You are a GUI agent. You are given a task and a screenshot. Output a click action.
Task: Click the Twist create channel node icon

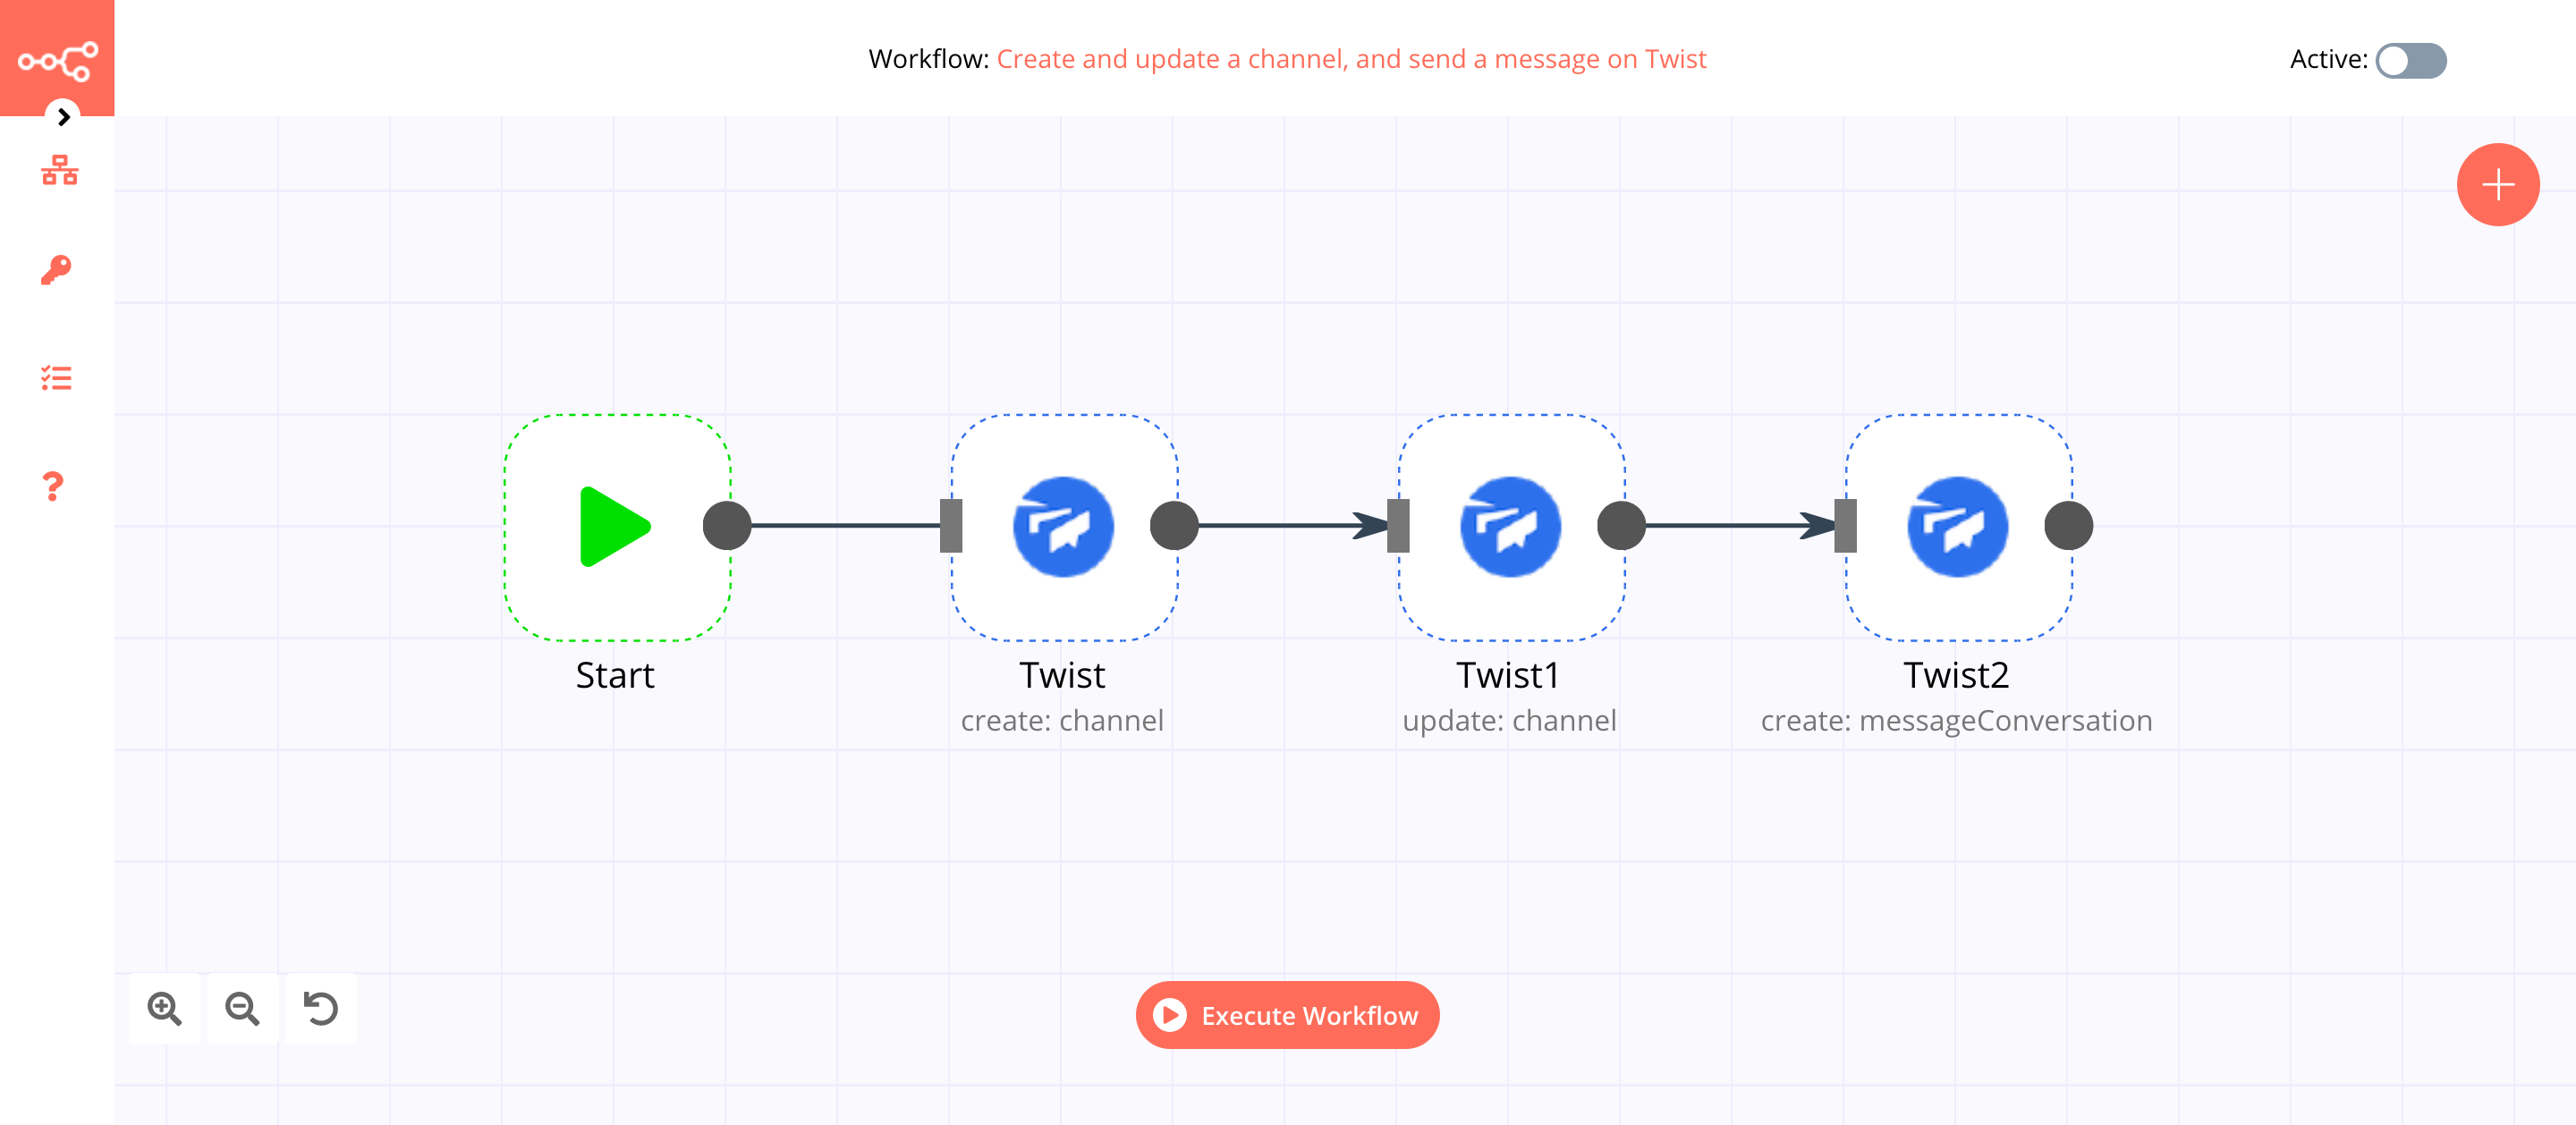1066,526
